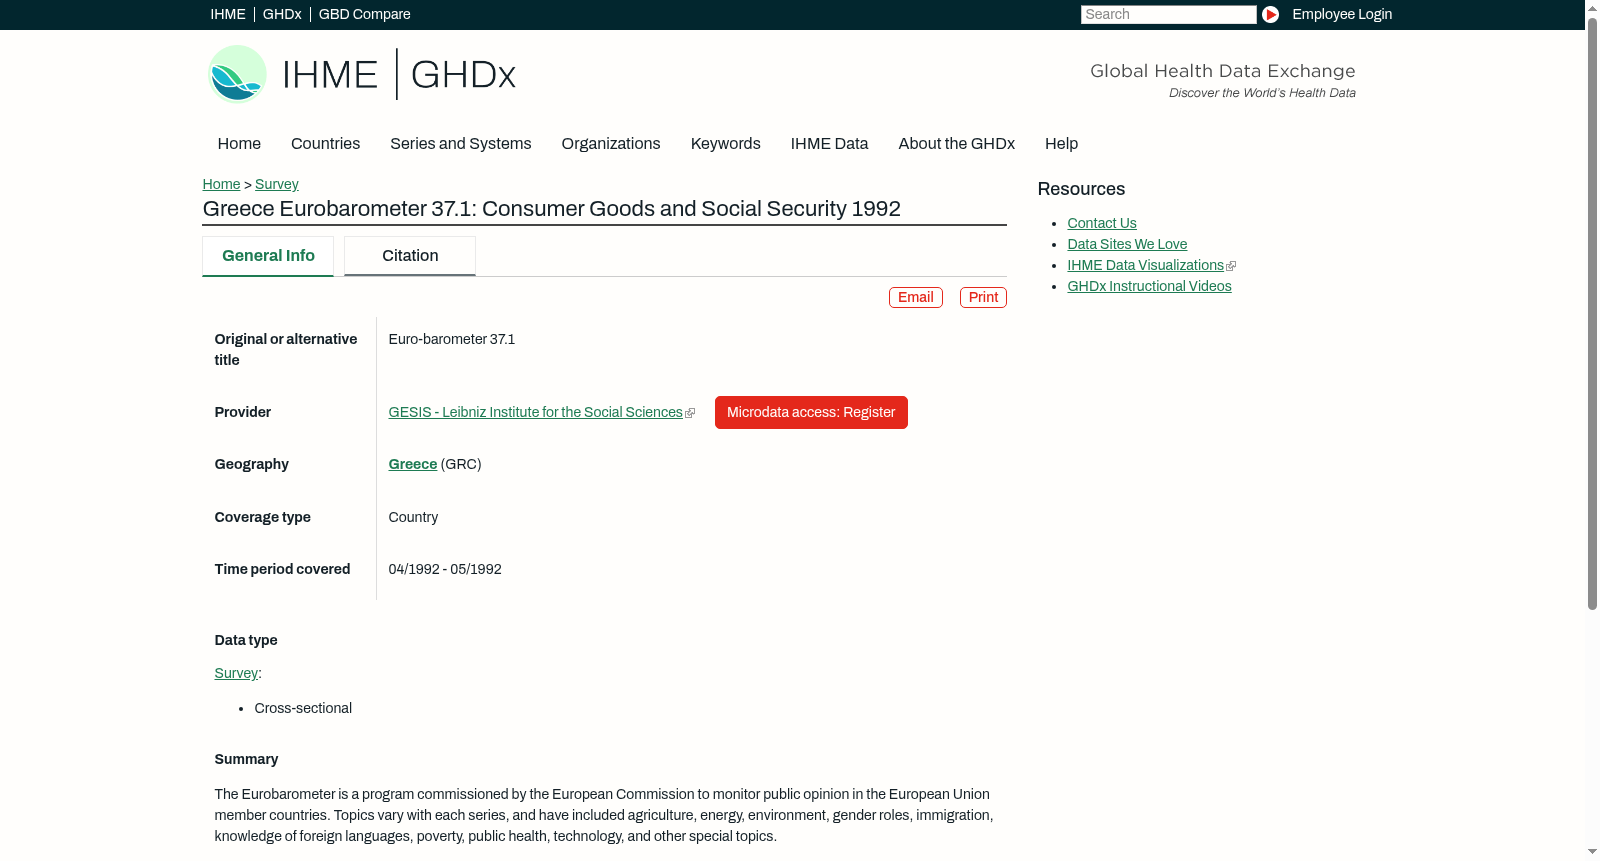The image size is (1600, 861).
Task: Click the Coverage type value Country
Action: click(x=413, y=518)
